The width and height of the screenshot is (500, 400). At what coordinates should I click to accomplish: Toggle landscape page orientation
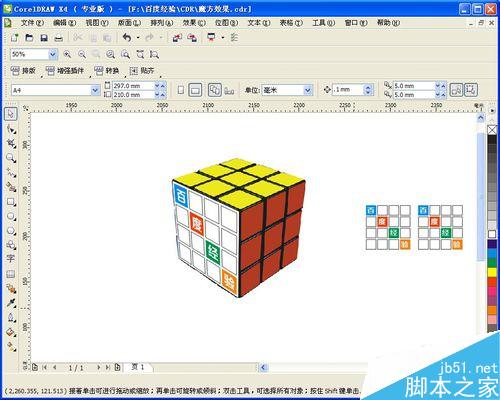point(195,90)
